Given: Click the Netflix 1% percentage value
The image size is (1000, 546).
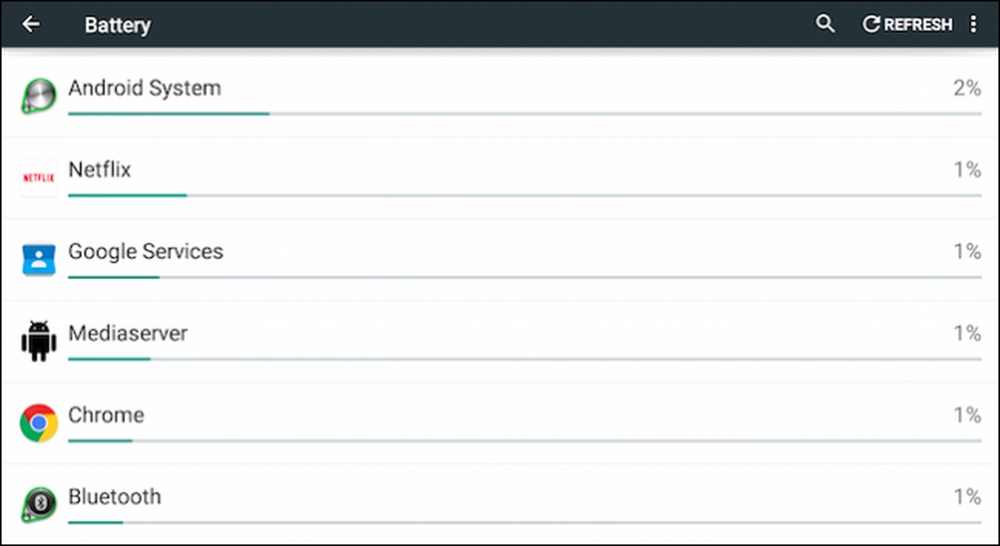Looking at the screenshot, I should [967, 170].
